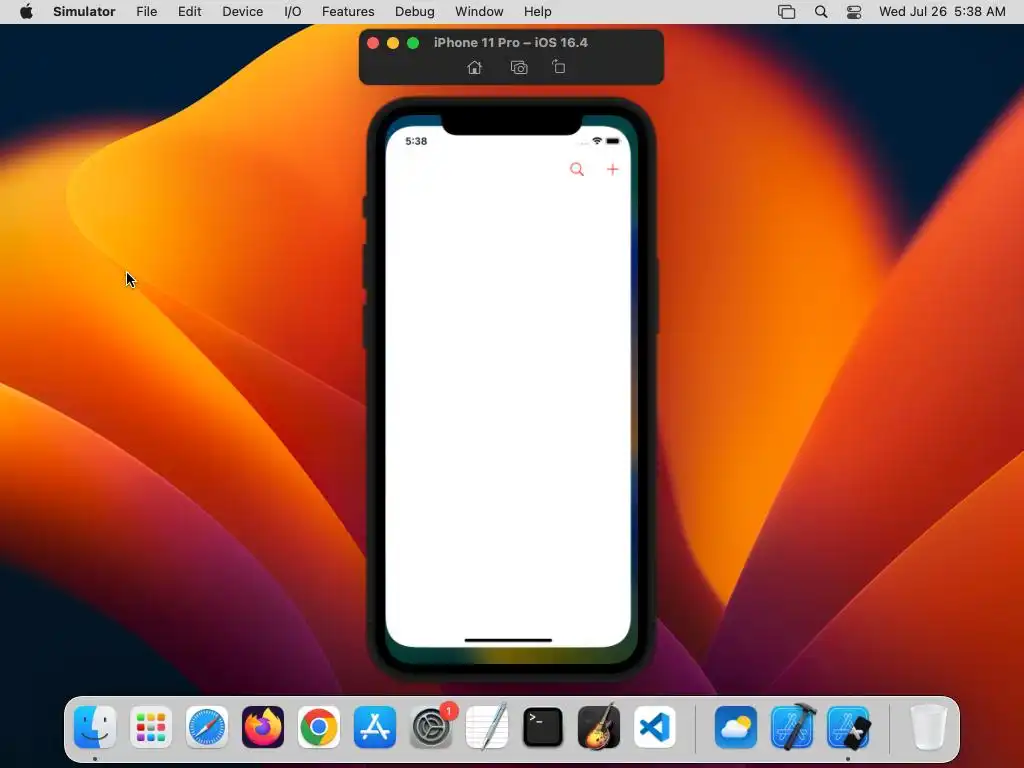
Task: Open App Store from the Dock
Action: 375,727
